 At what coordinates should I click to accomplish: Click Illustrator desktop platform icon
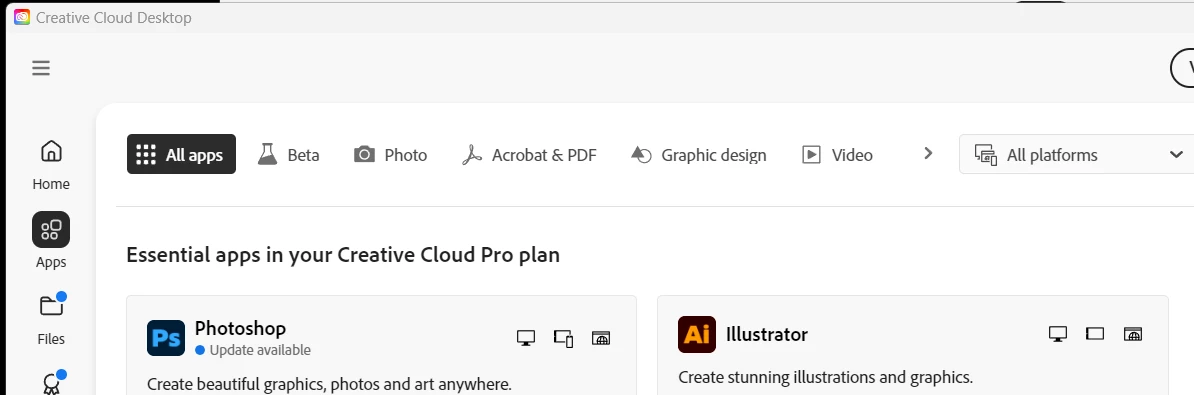click(1058, 333)
